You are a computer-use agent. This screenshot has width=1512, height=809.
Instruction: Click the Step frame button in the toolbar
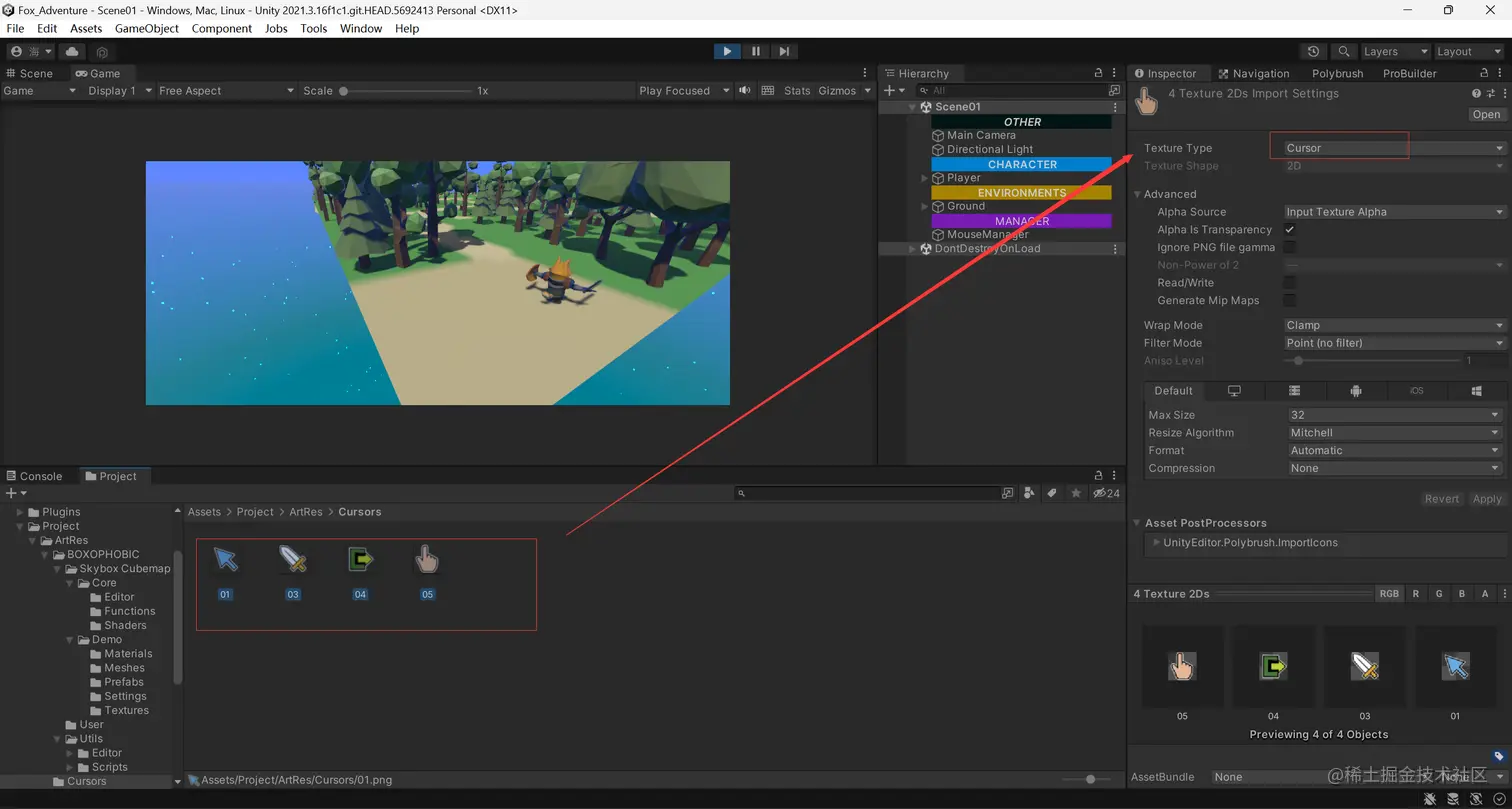784,51
